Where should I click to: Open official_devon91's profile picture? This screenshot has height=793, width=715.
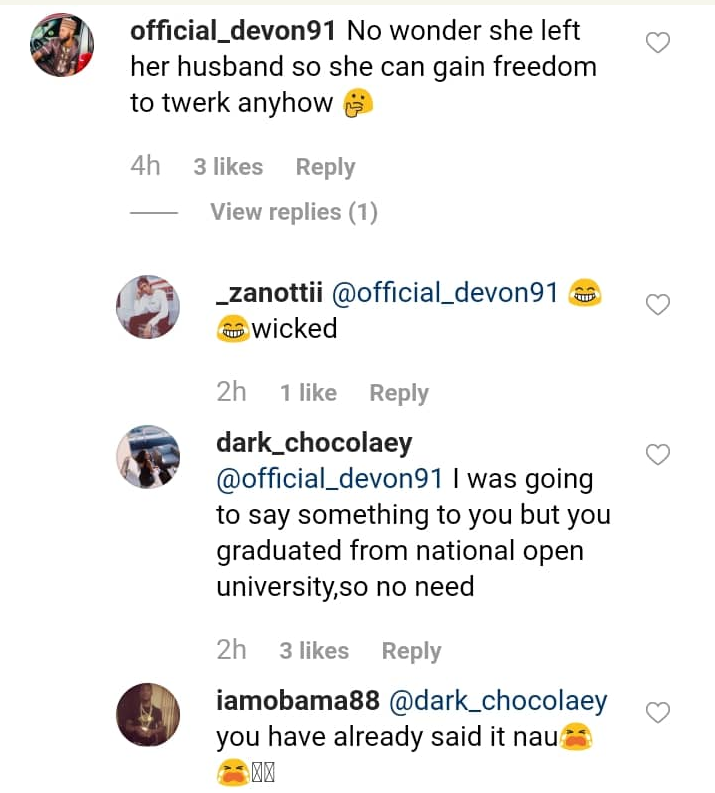(63, 46)
